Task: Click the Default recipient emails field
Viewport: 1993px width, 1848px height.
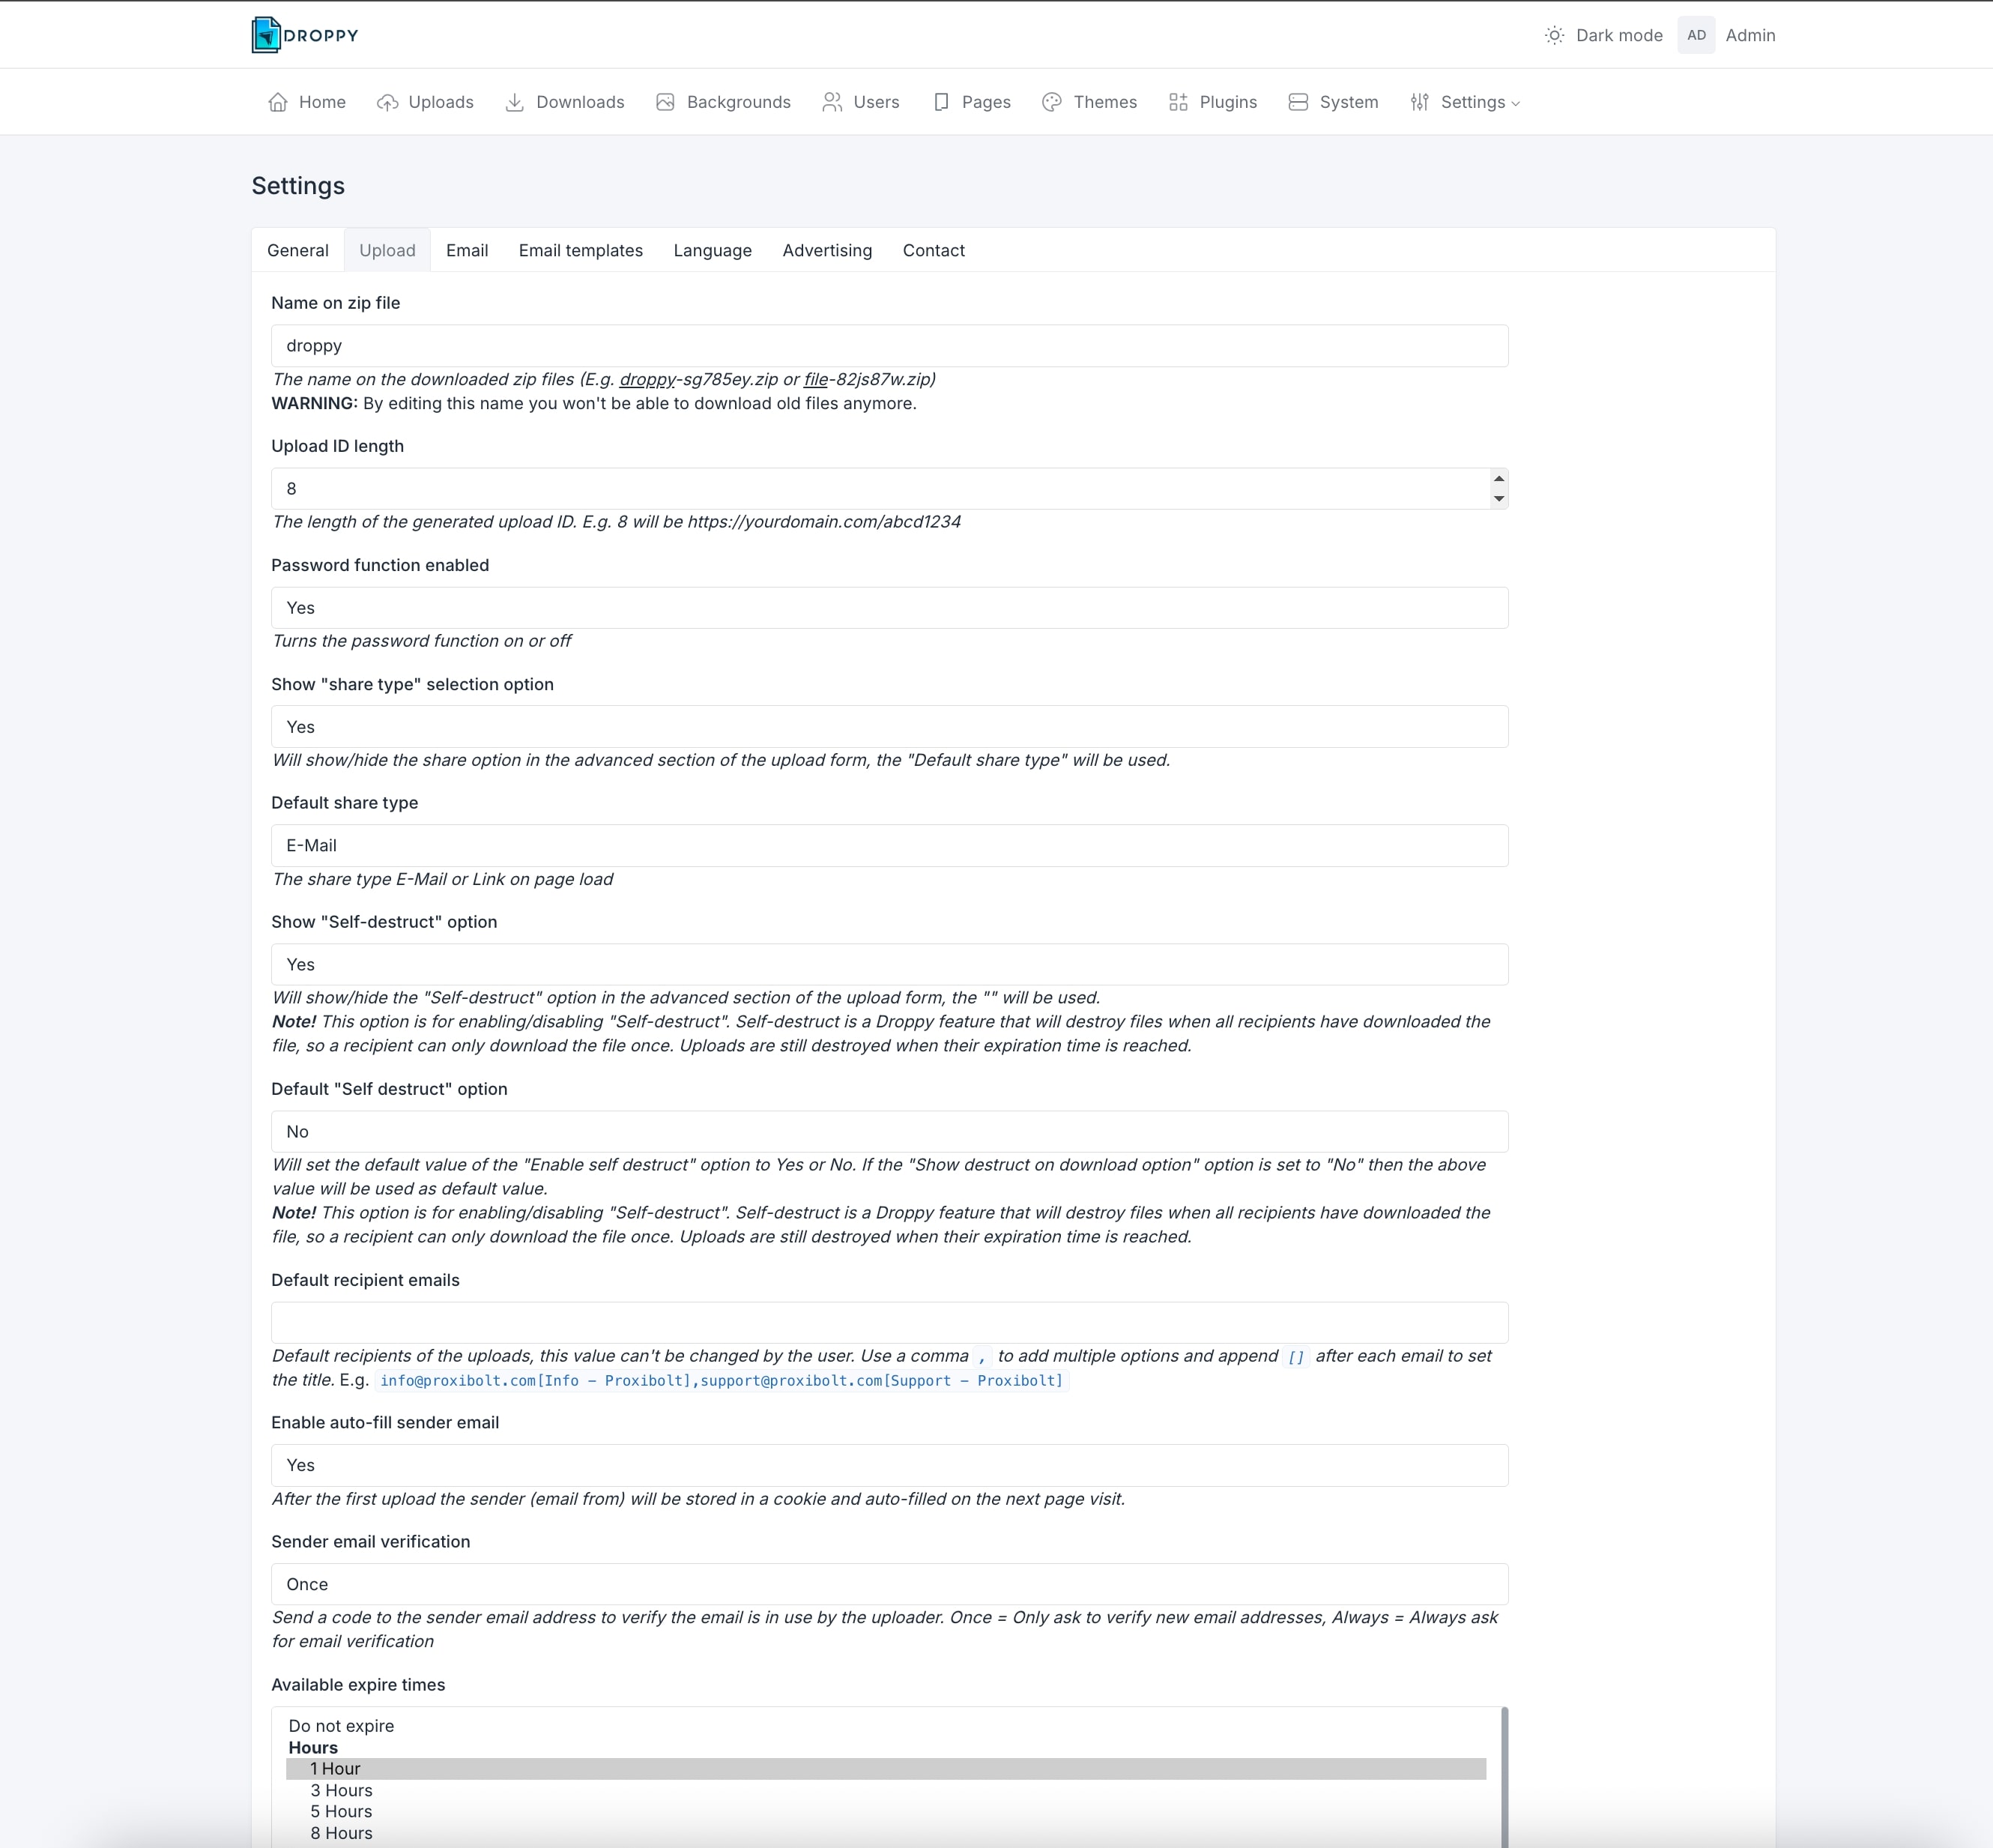Action: click(x=888, y=1322)
